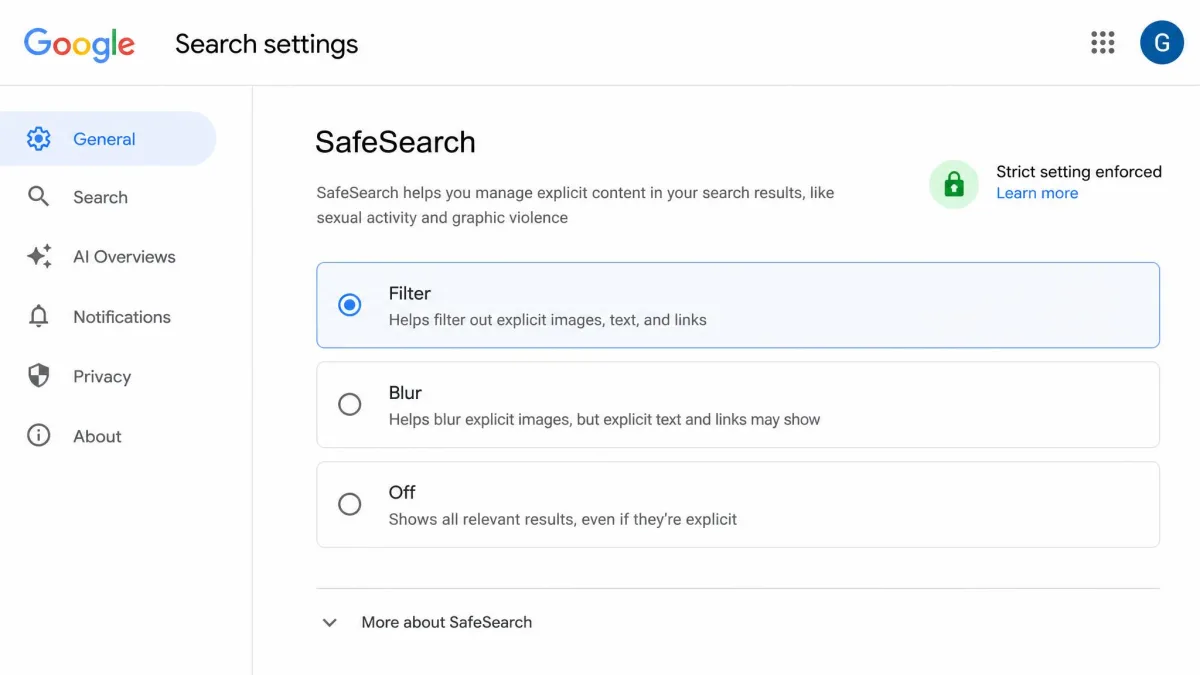1200x675 pixels.
Task: Click the Google logo
Action: point(79,44)
